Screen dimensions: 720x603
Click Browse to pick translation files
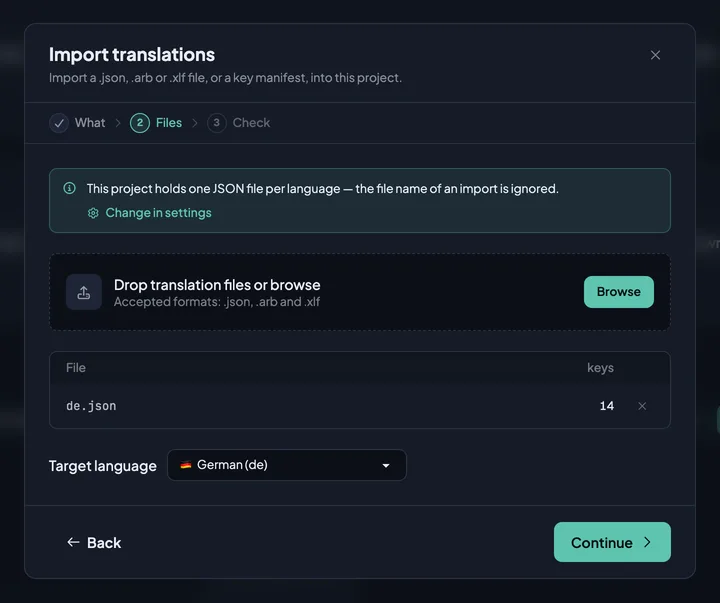[619, 292]
